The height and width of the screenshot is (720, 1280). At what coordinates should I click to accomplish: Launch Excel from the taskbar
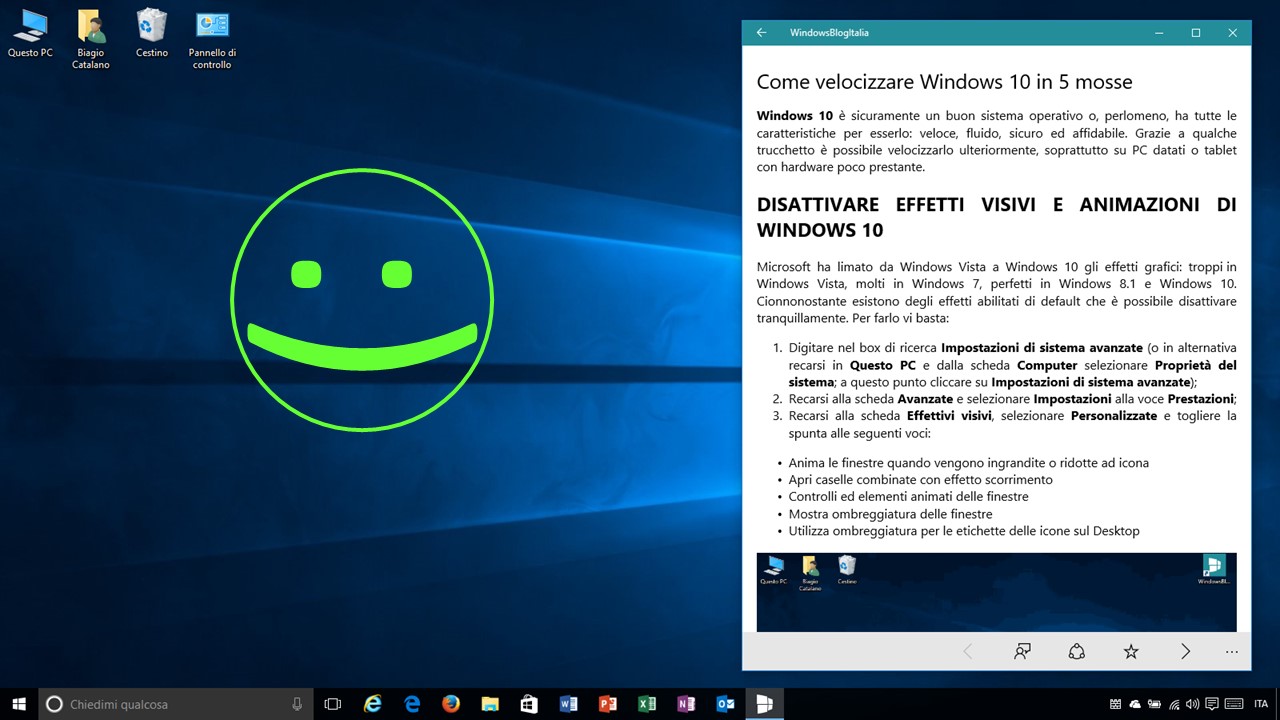[x=647, y=704]
